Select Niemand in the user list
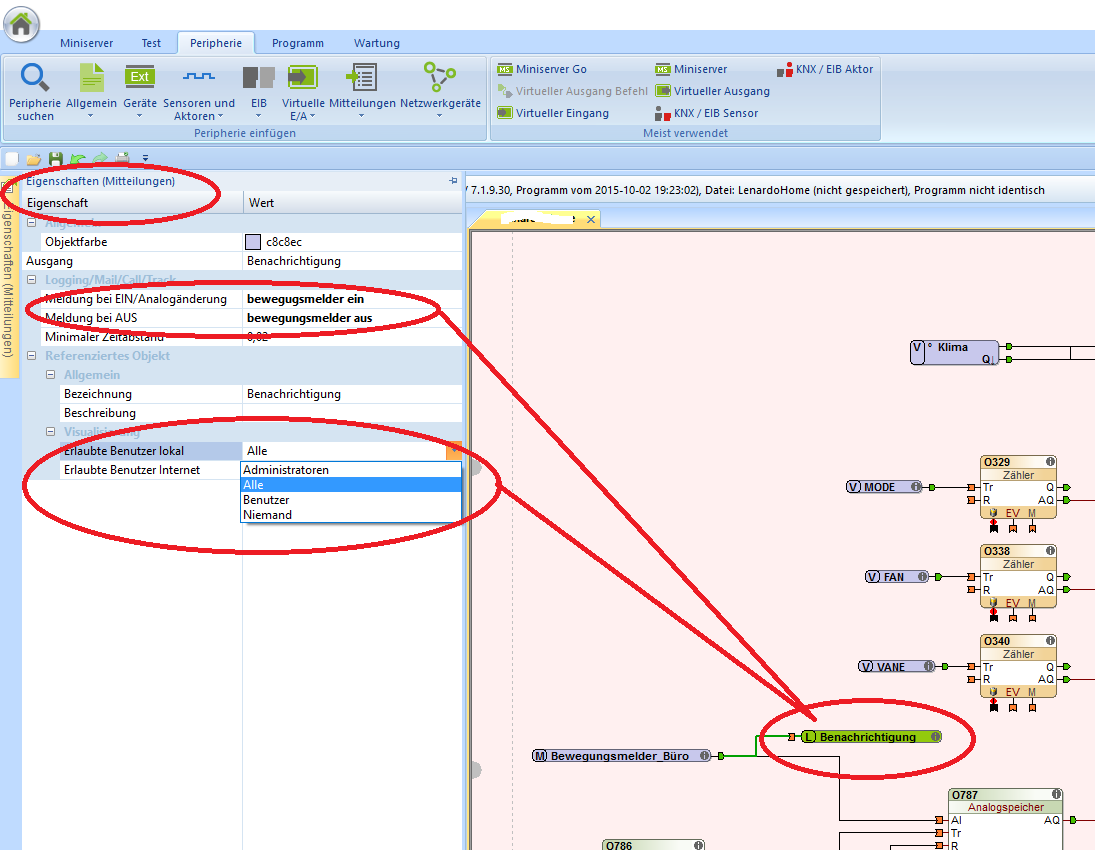This screenshot has height=850, width=1095. point(267,515)
